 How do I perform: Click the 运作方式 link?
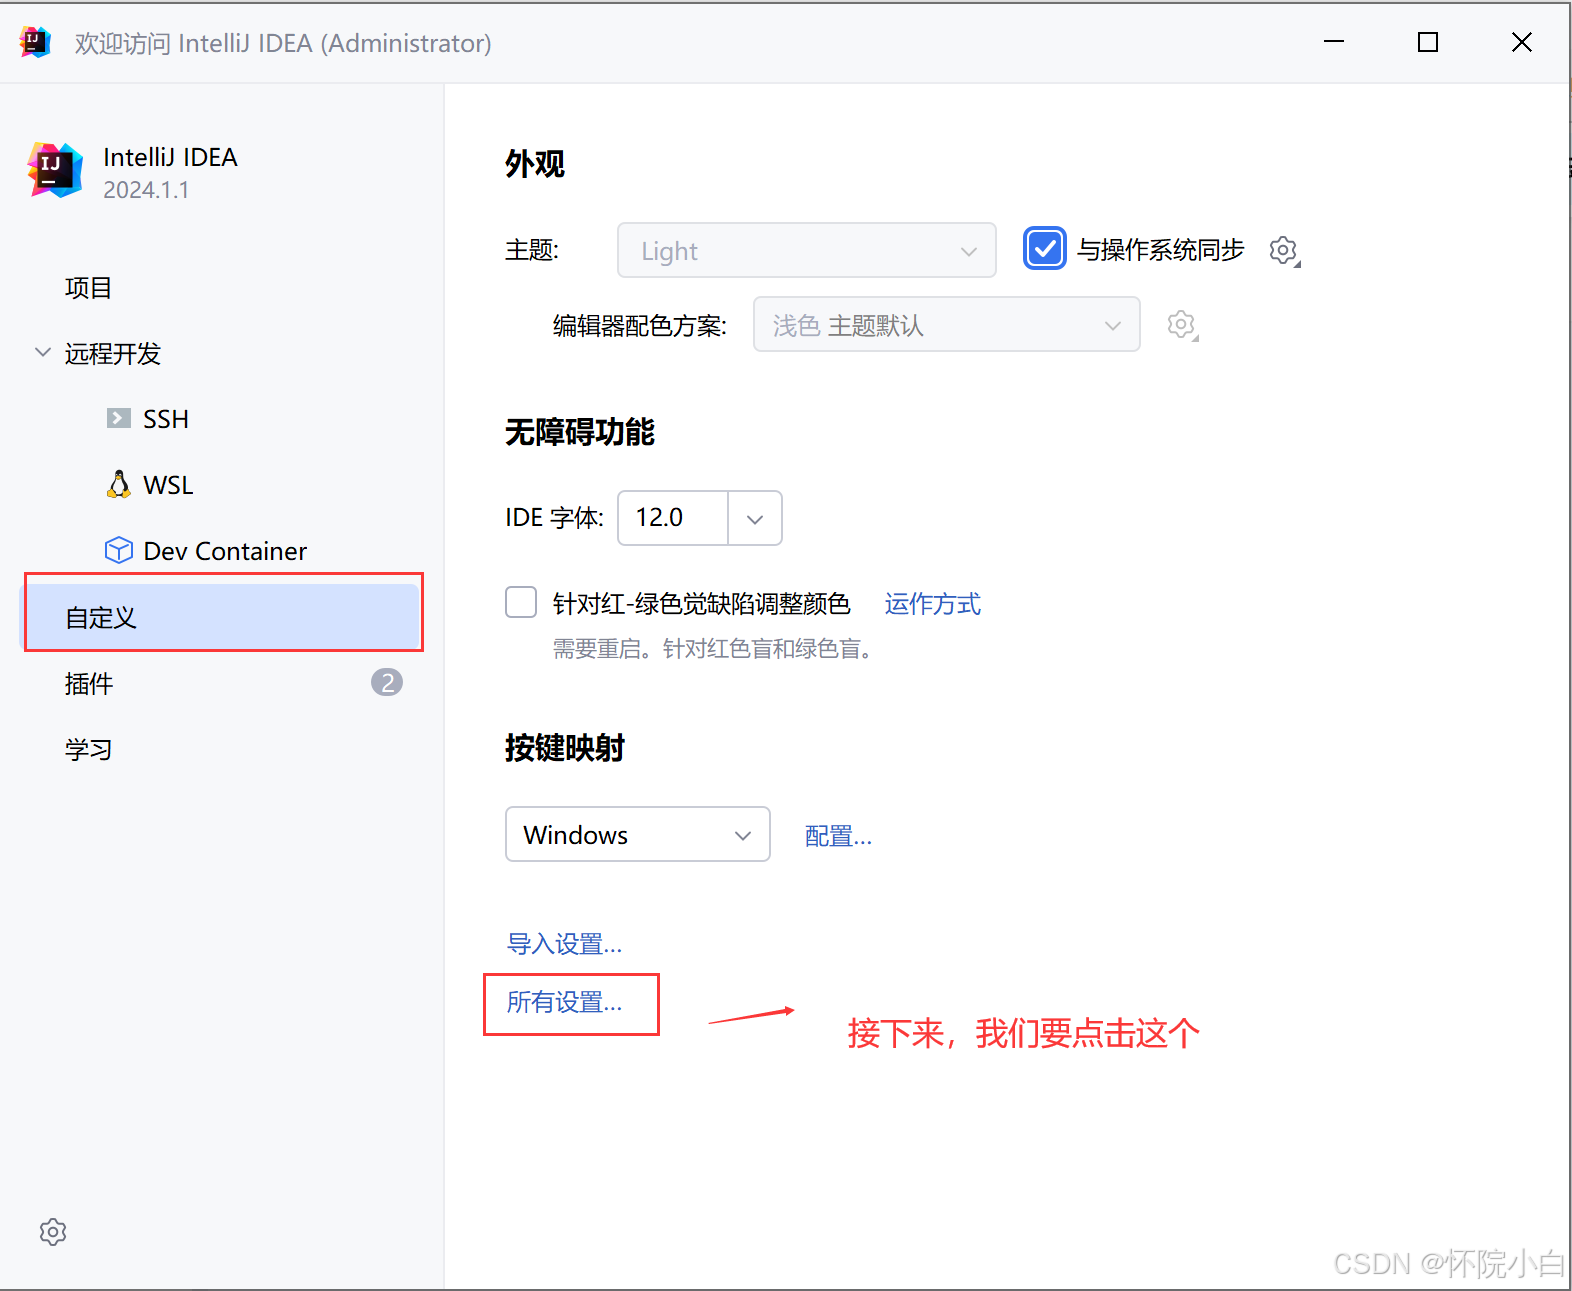coord(933,604)
